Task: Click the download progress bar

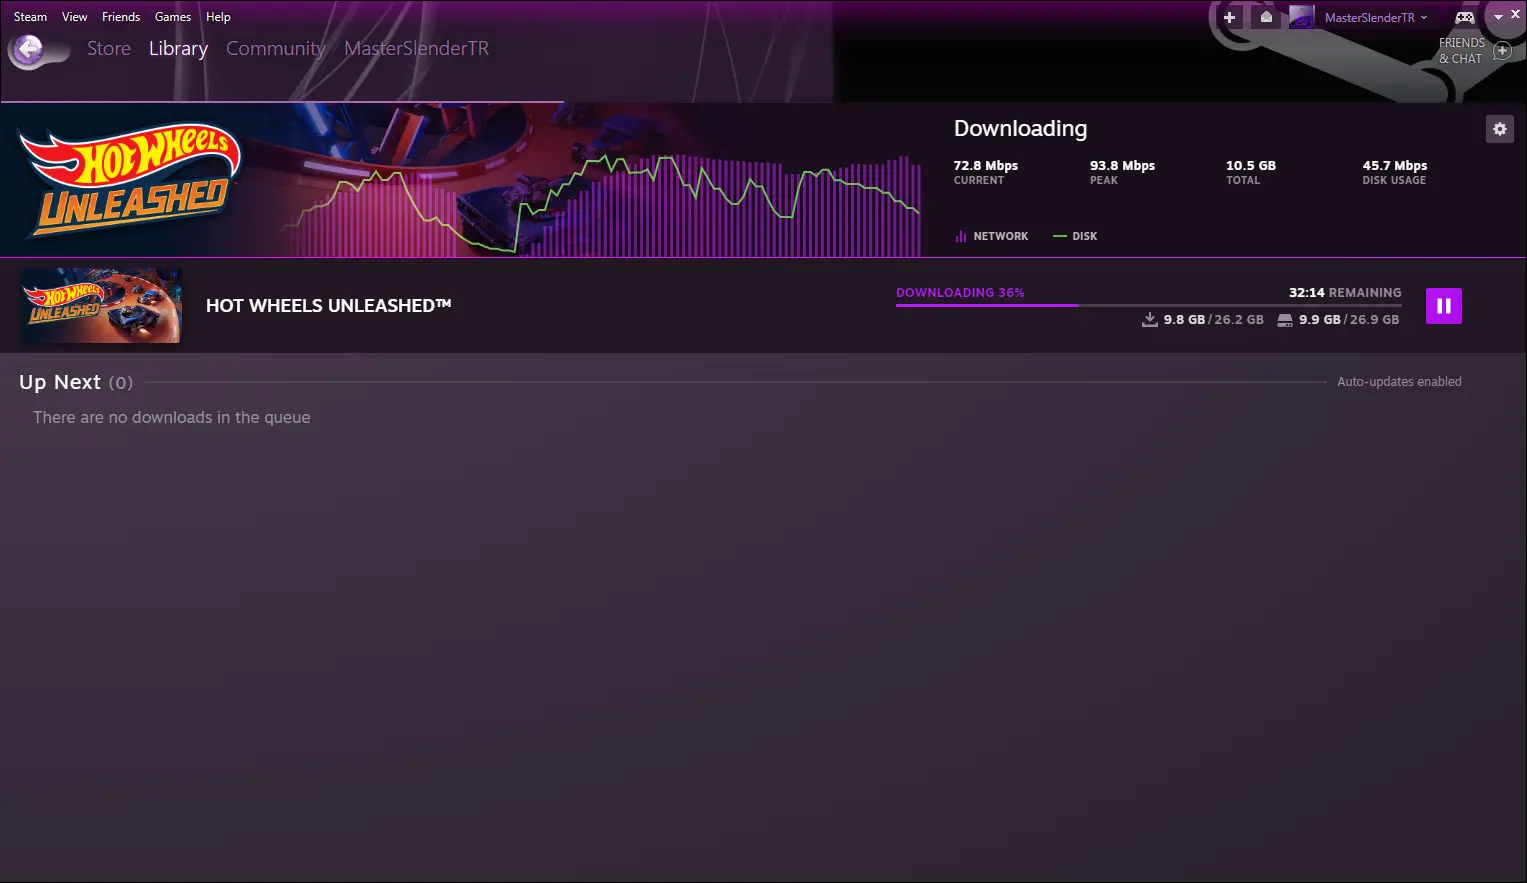Action: 1148,305
